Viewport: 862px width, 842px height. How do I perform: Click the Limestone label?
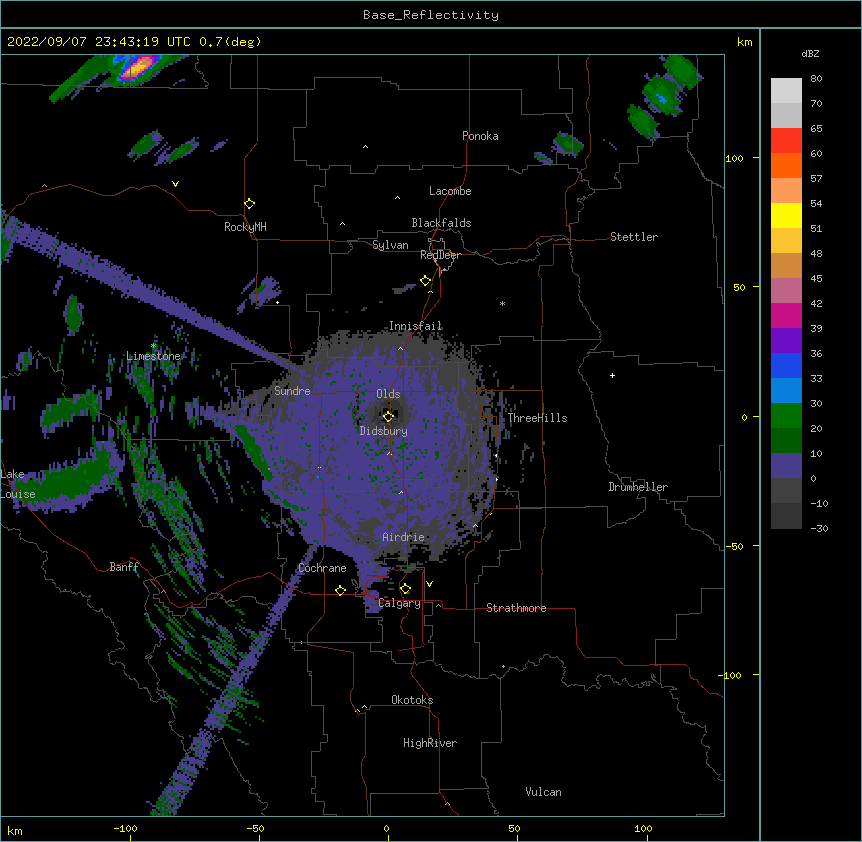pyautogui.click(x=153, y=356)
